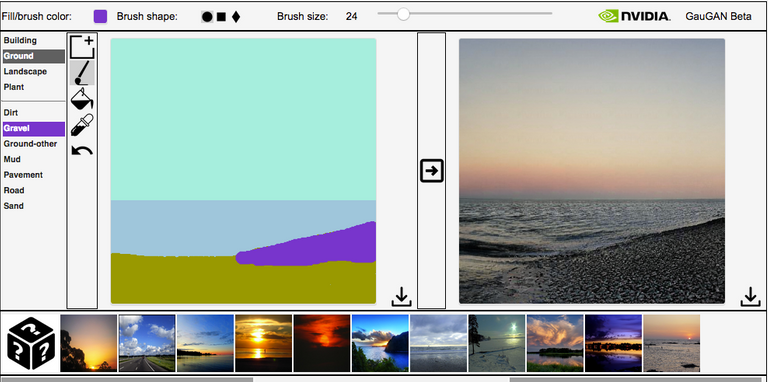Screen dimensions: 768x382
Task: Click the brush size slider handle
Action: pos(403,14)
